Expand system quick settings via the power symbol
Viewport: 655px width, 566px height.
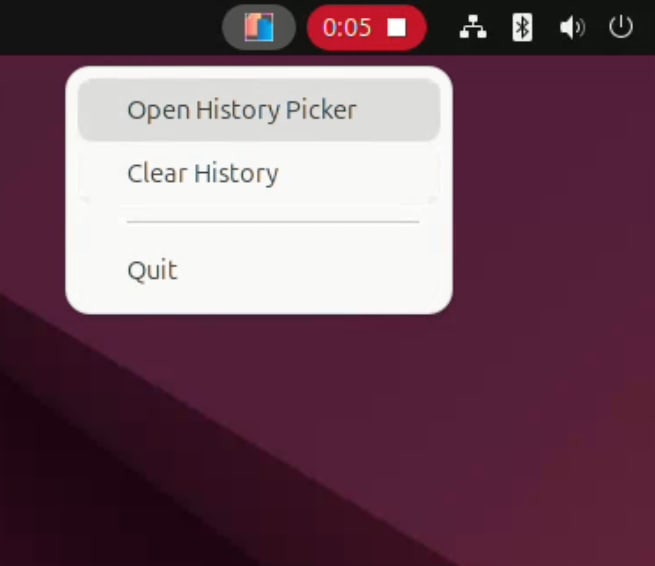620,27
